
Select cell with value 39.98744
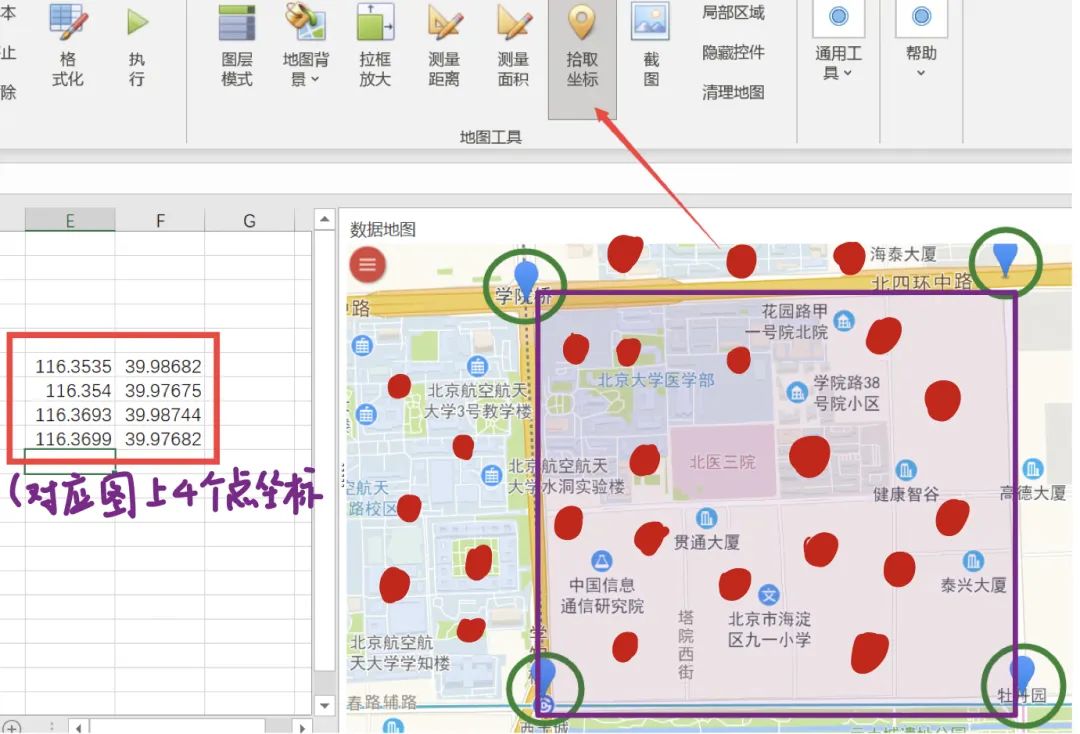[160, 415]
